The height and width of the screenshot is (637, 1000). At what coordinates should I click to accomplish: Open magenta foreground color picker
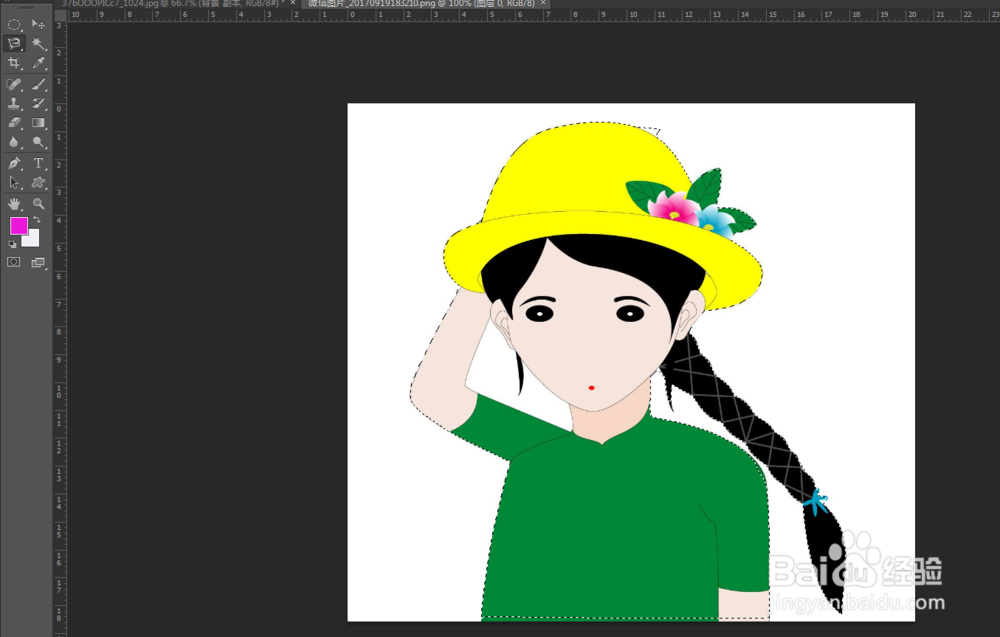(18, 226)
